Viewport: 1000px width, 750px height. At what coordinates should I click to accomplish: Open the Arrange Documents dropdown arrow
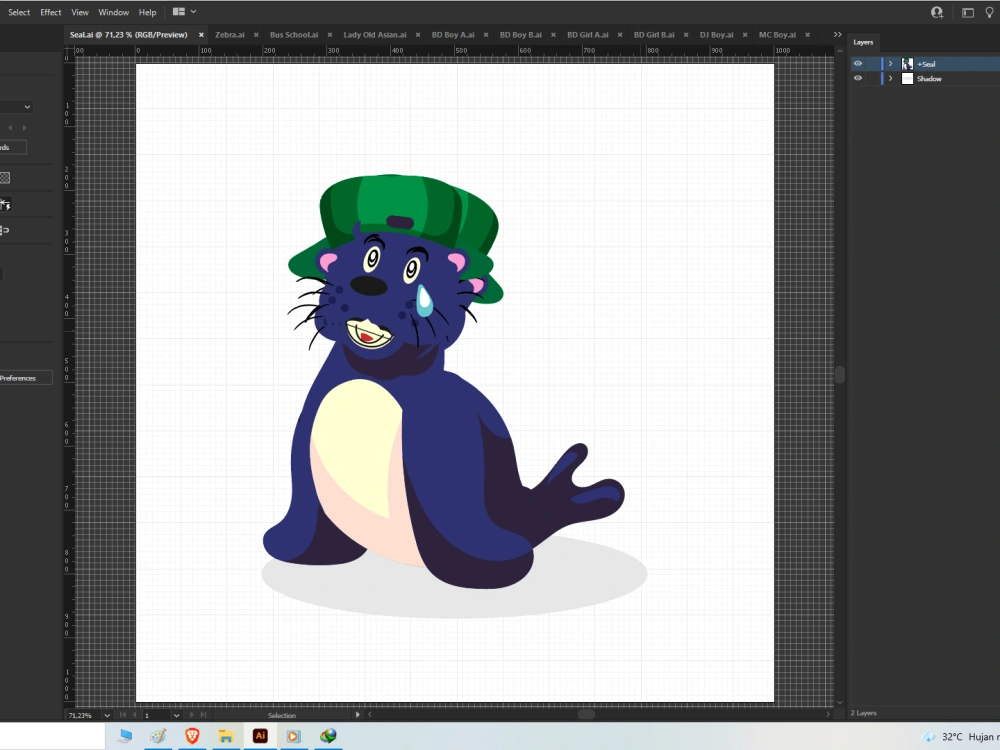click(193, 11)
